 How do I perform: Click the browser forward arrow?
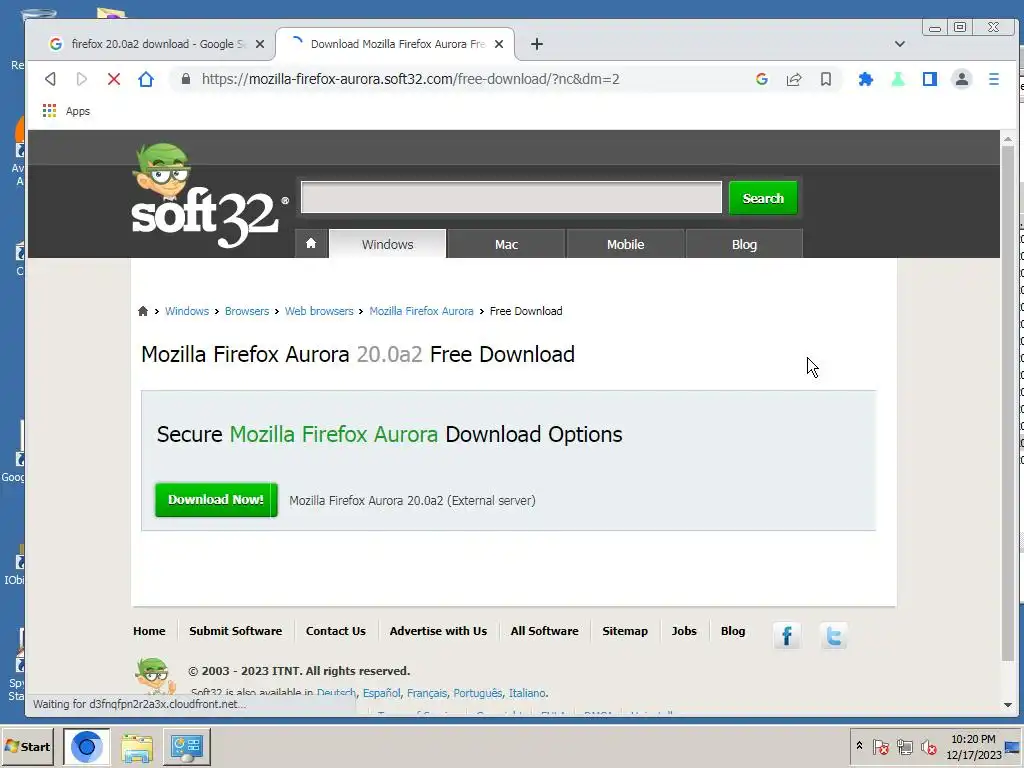click(82, 79)
